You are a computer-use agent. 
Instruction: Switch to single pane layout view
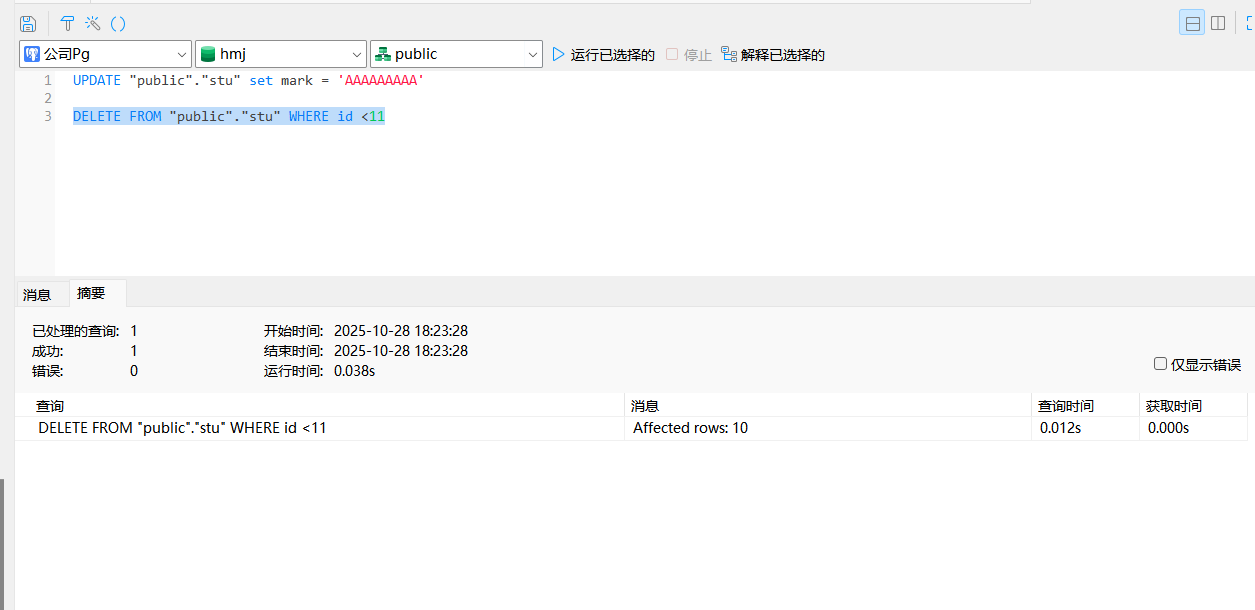pyautogui.click(x=1192, y=23)
